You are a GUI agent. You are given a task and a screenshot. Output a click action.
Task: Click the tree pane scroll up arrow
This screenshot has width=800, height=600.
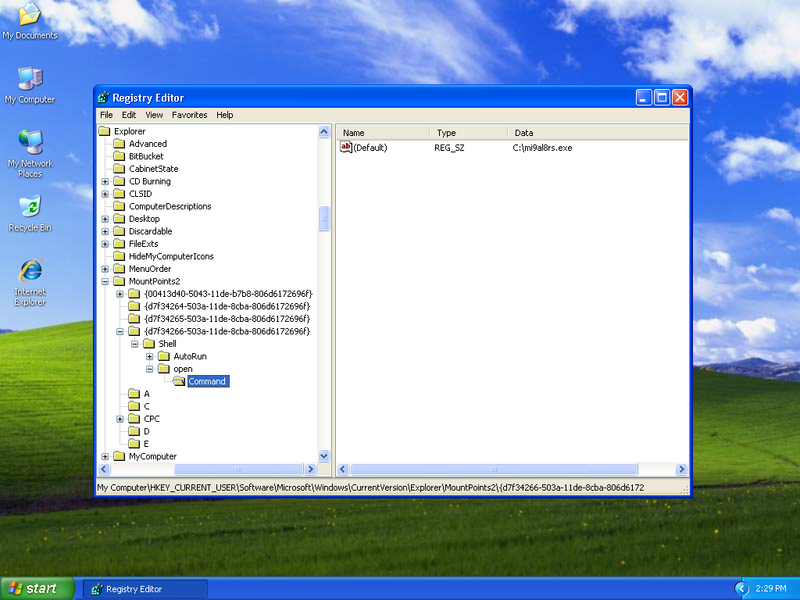324,132
